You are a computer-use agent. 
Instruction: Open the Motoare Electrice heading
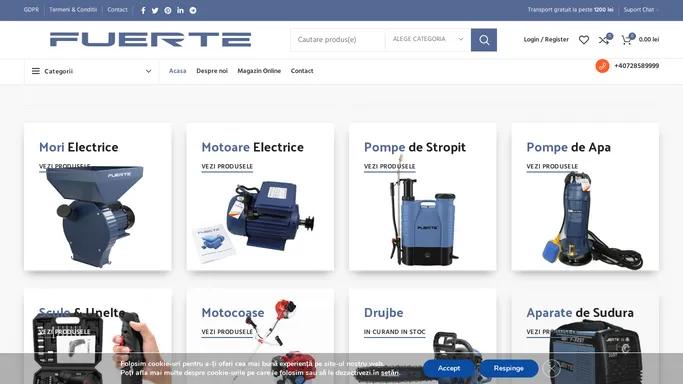253,147
